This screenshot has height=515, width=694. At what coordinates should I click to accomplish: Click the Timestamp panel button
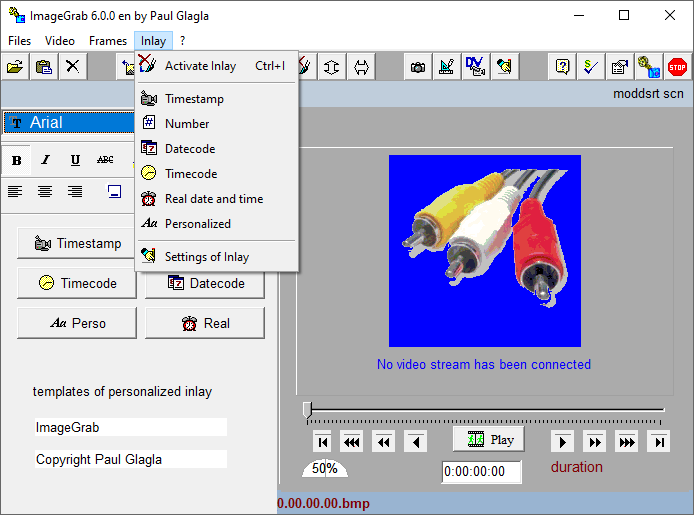[x=76, y=243]
